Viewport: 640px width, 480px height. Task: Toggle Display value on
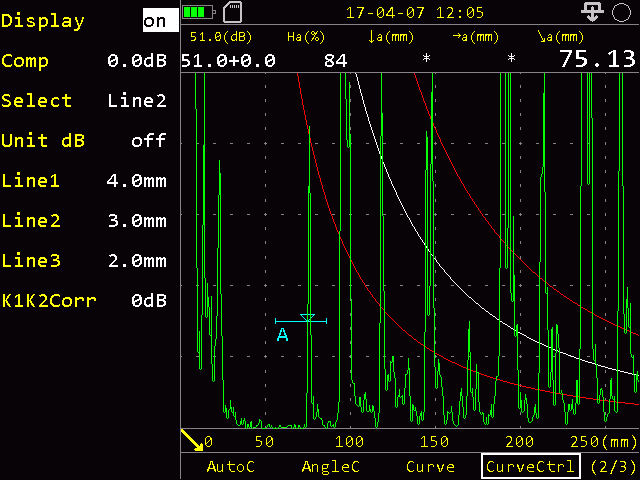point(160,20)
